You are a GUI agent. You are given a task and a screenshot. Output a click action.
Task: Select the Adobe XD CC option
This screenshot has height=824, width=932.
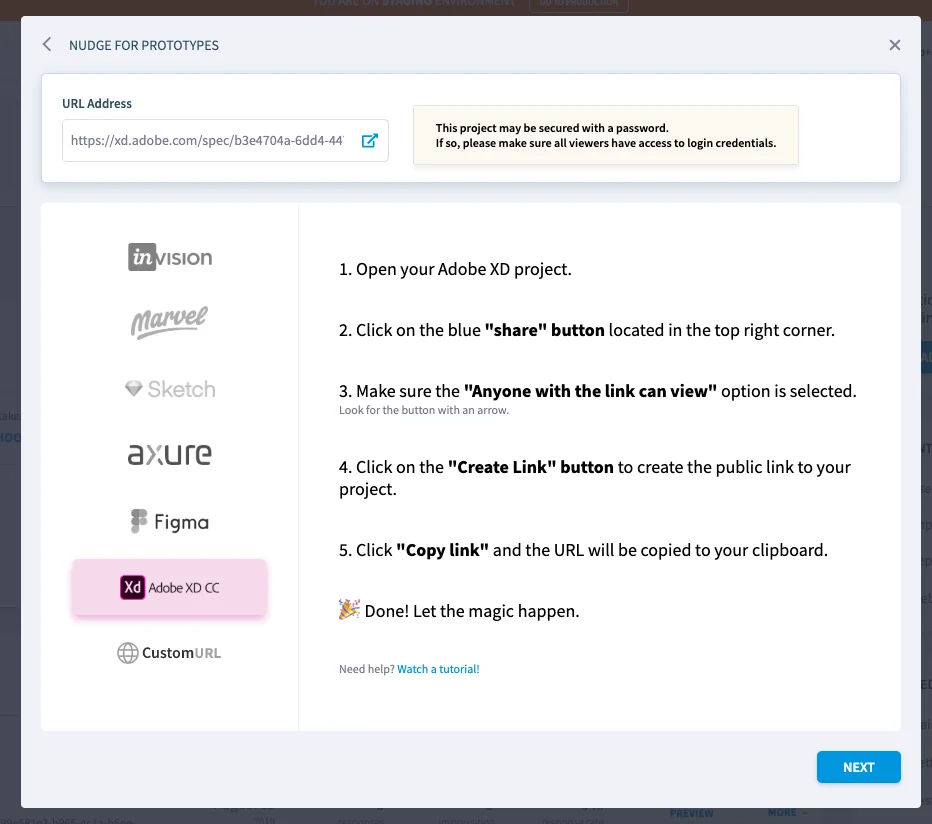coord(169,587)
